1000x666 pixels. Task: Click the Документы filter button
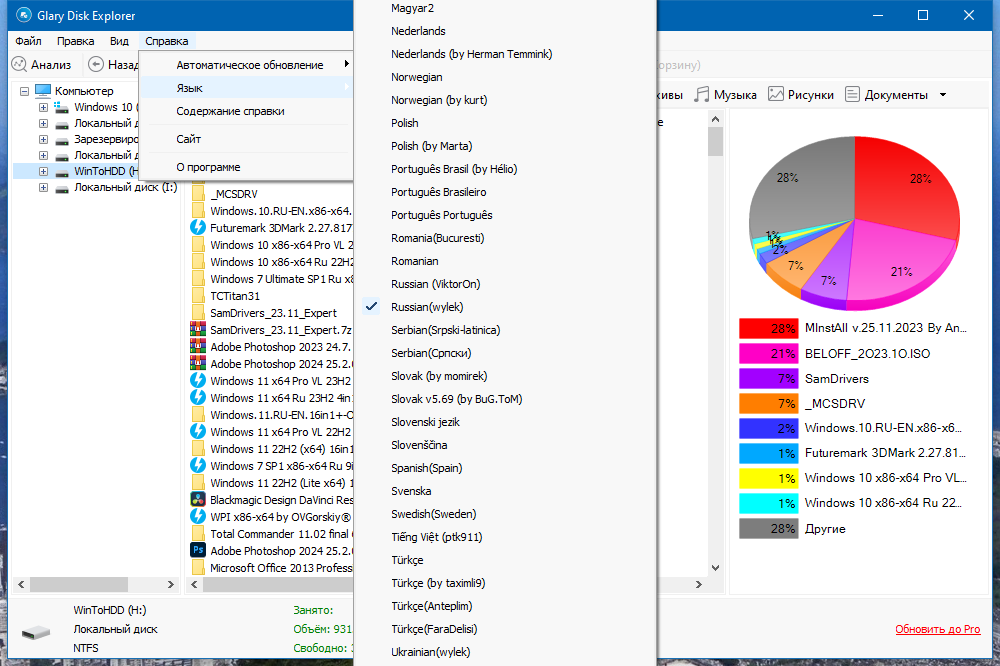(x=886, y=94)
